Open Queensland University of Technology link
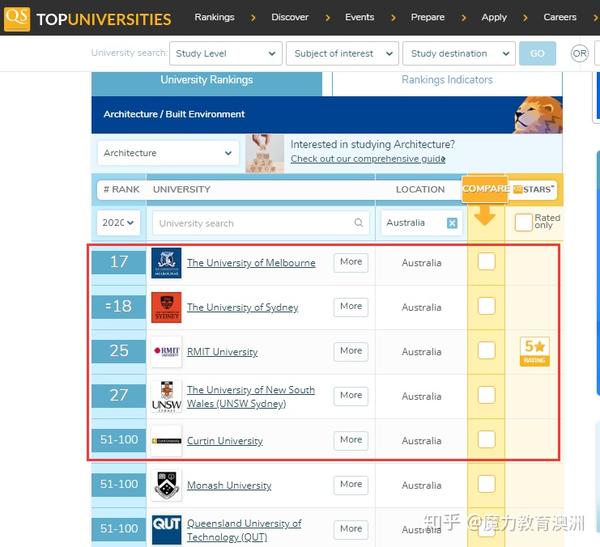 (x=244, y=530)
